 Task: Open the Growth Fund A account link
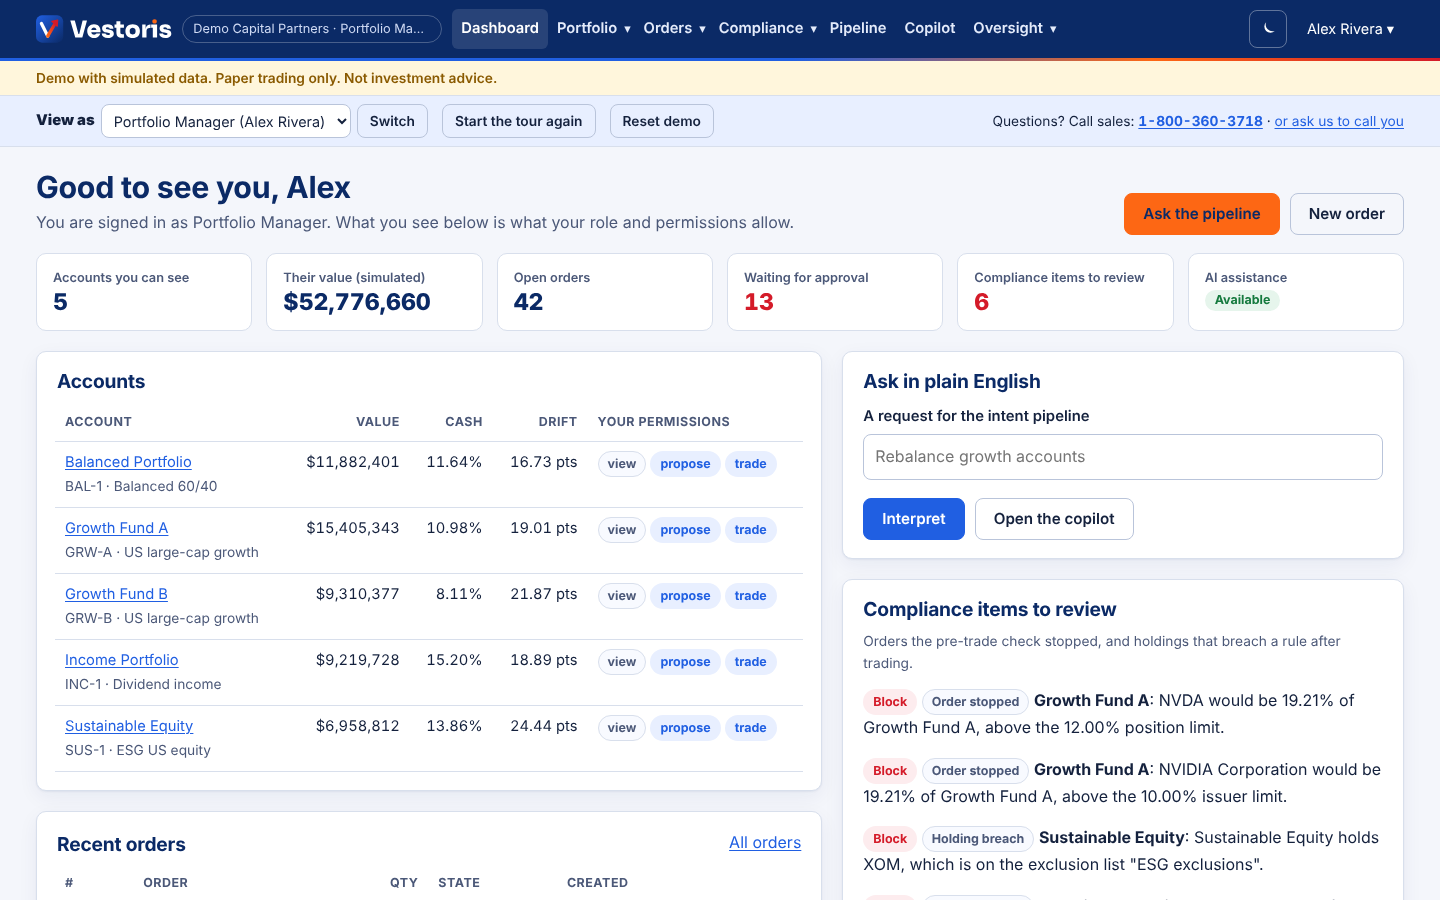pyautogui.click(x=116, y=528)
